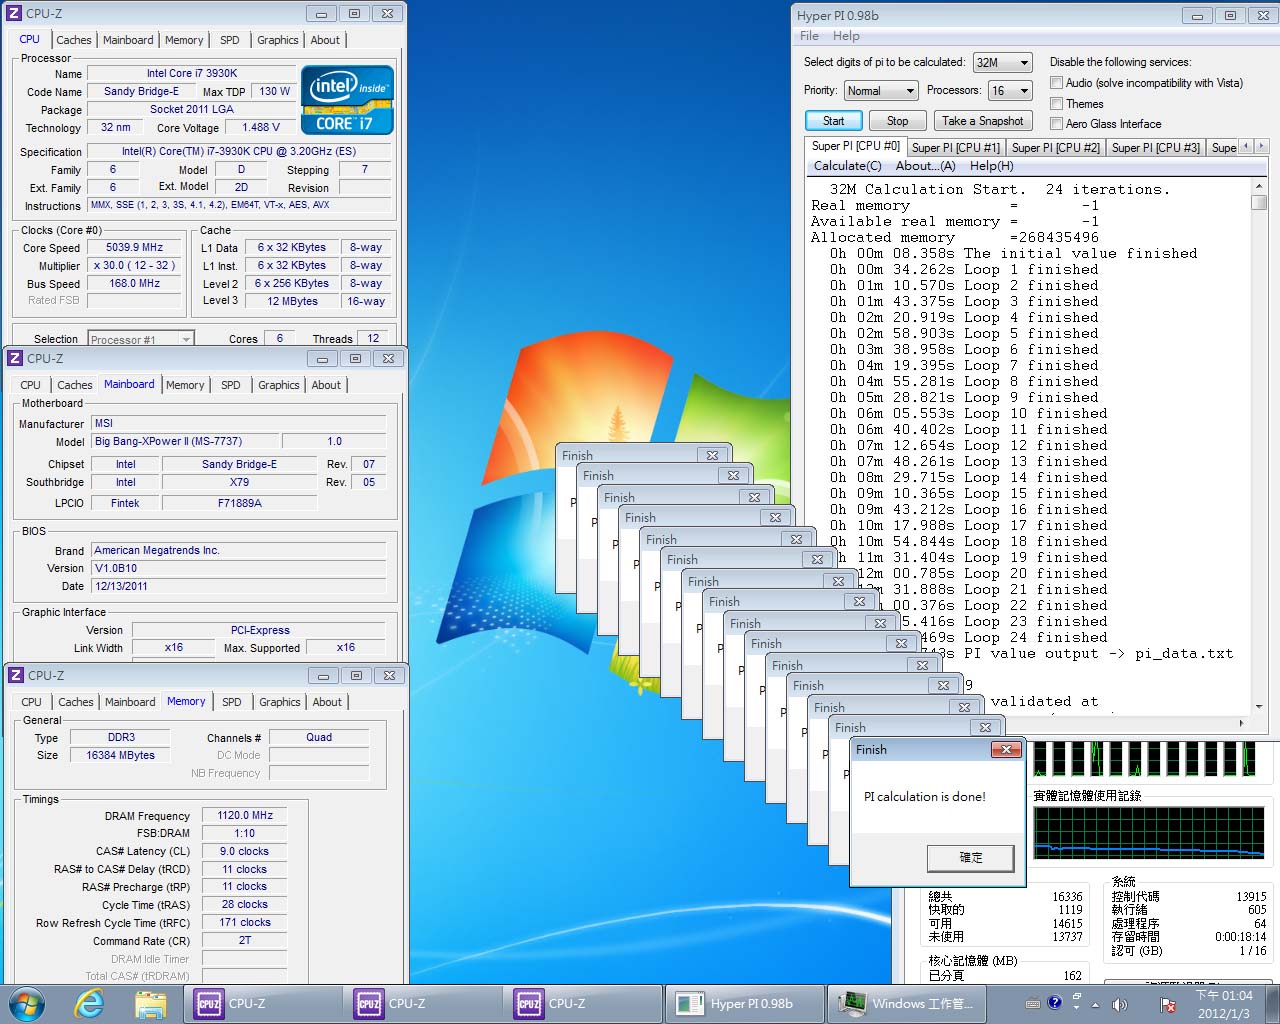
Task: Click Show desktop strip on the taskbar
Action: (x=1274, y=1004)
